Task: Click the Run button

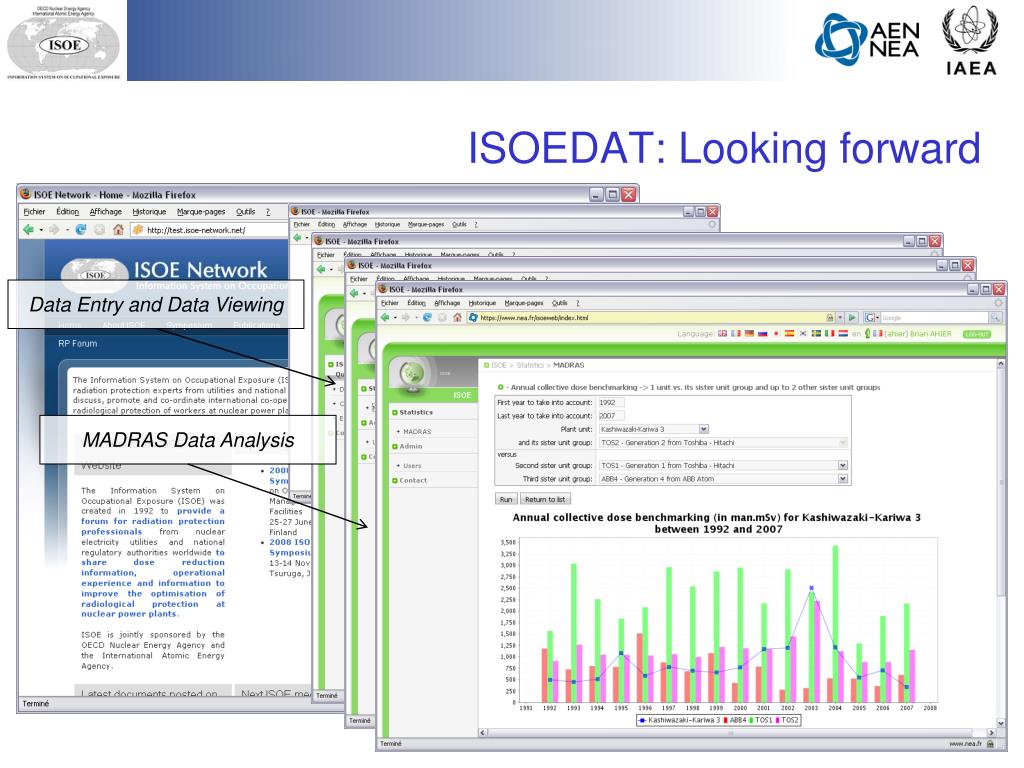Action: point(506,499)
